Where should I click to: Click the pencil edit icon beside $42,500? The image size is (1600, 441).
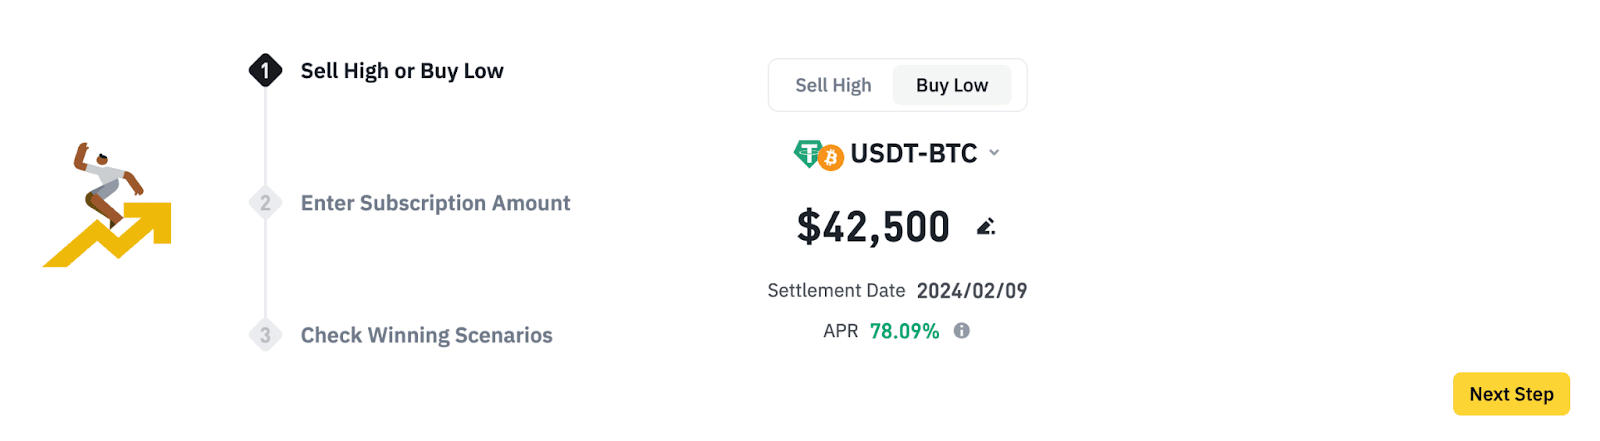point(986,227)
